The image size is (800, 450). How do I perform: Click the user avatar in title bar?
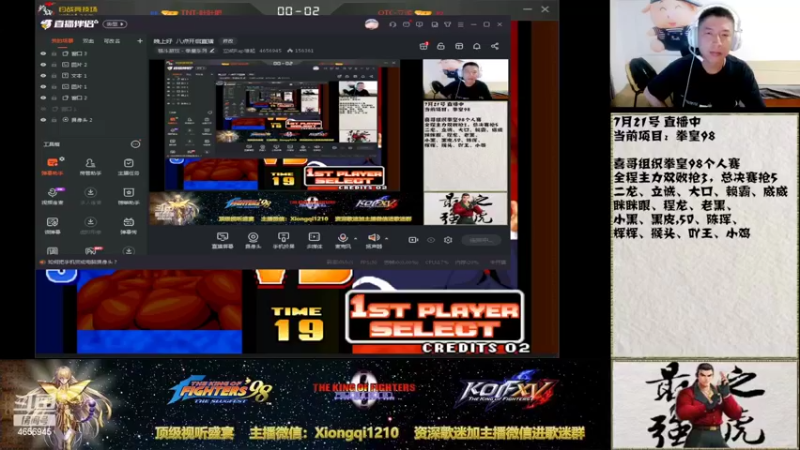pos(372,24)
